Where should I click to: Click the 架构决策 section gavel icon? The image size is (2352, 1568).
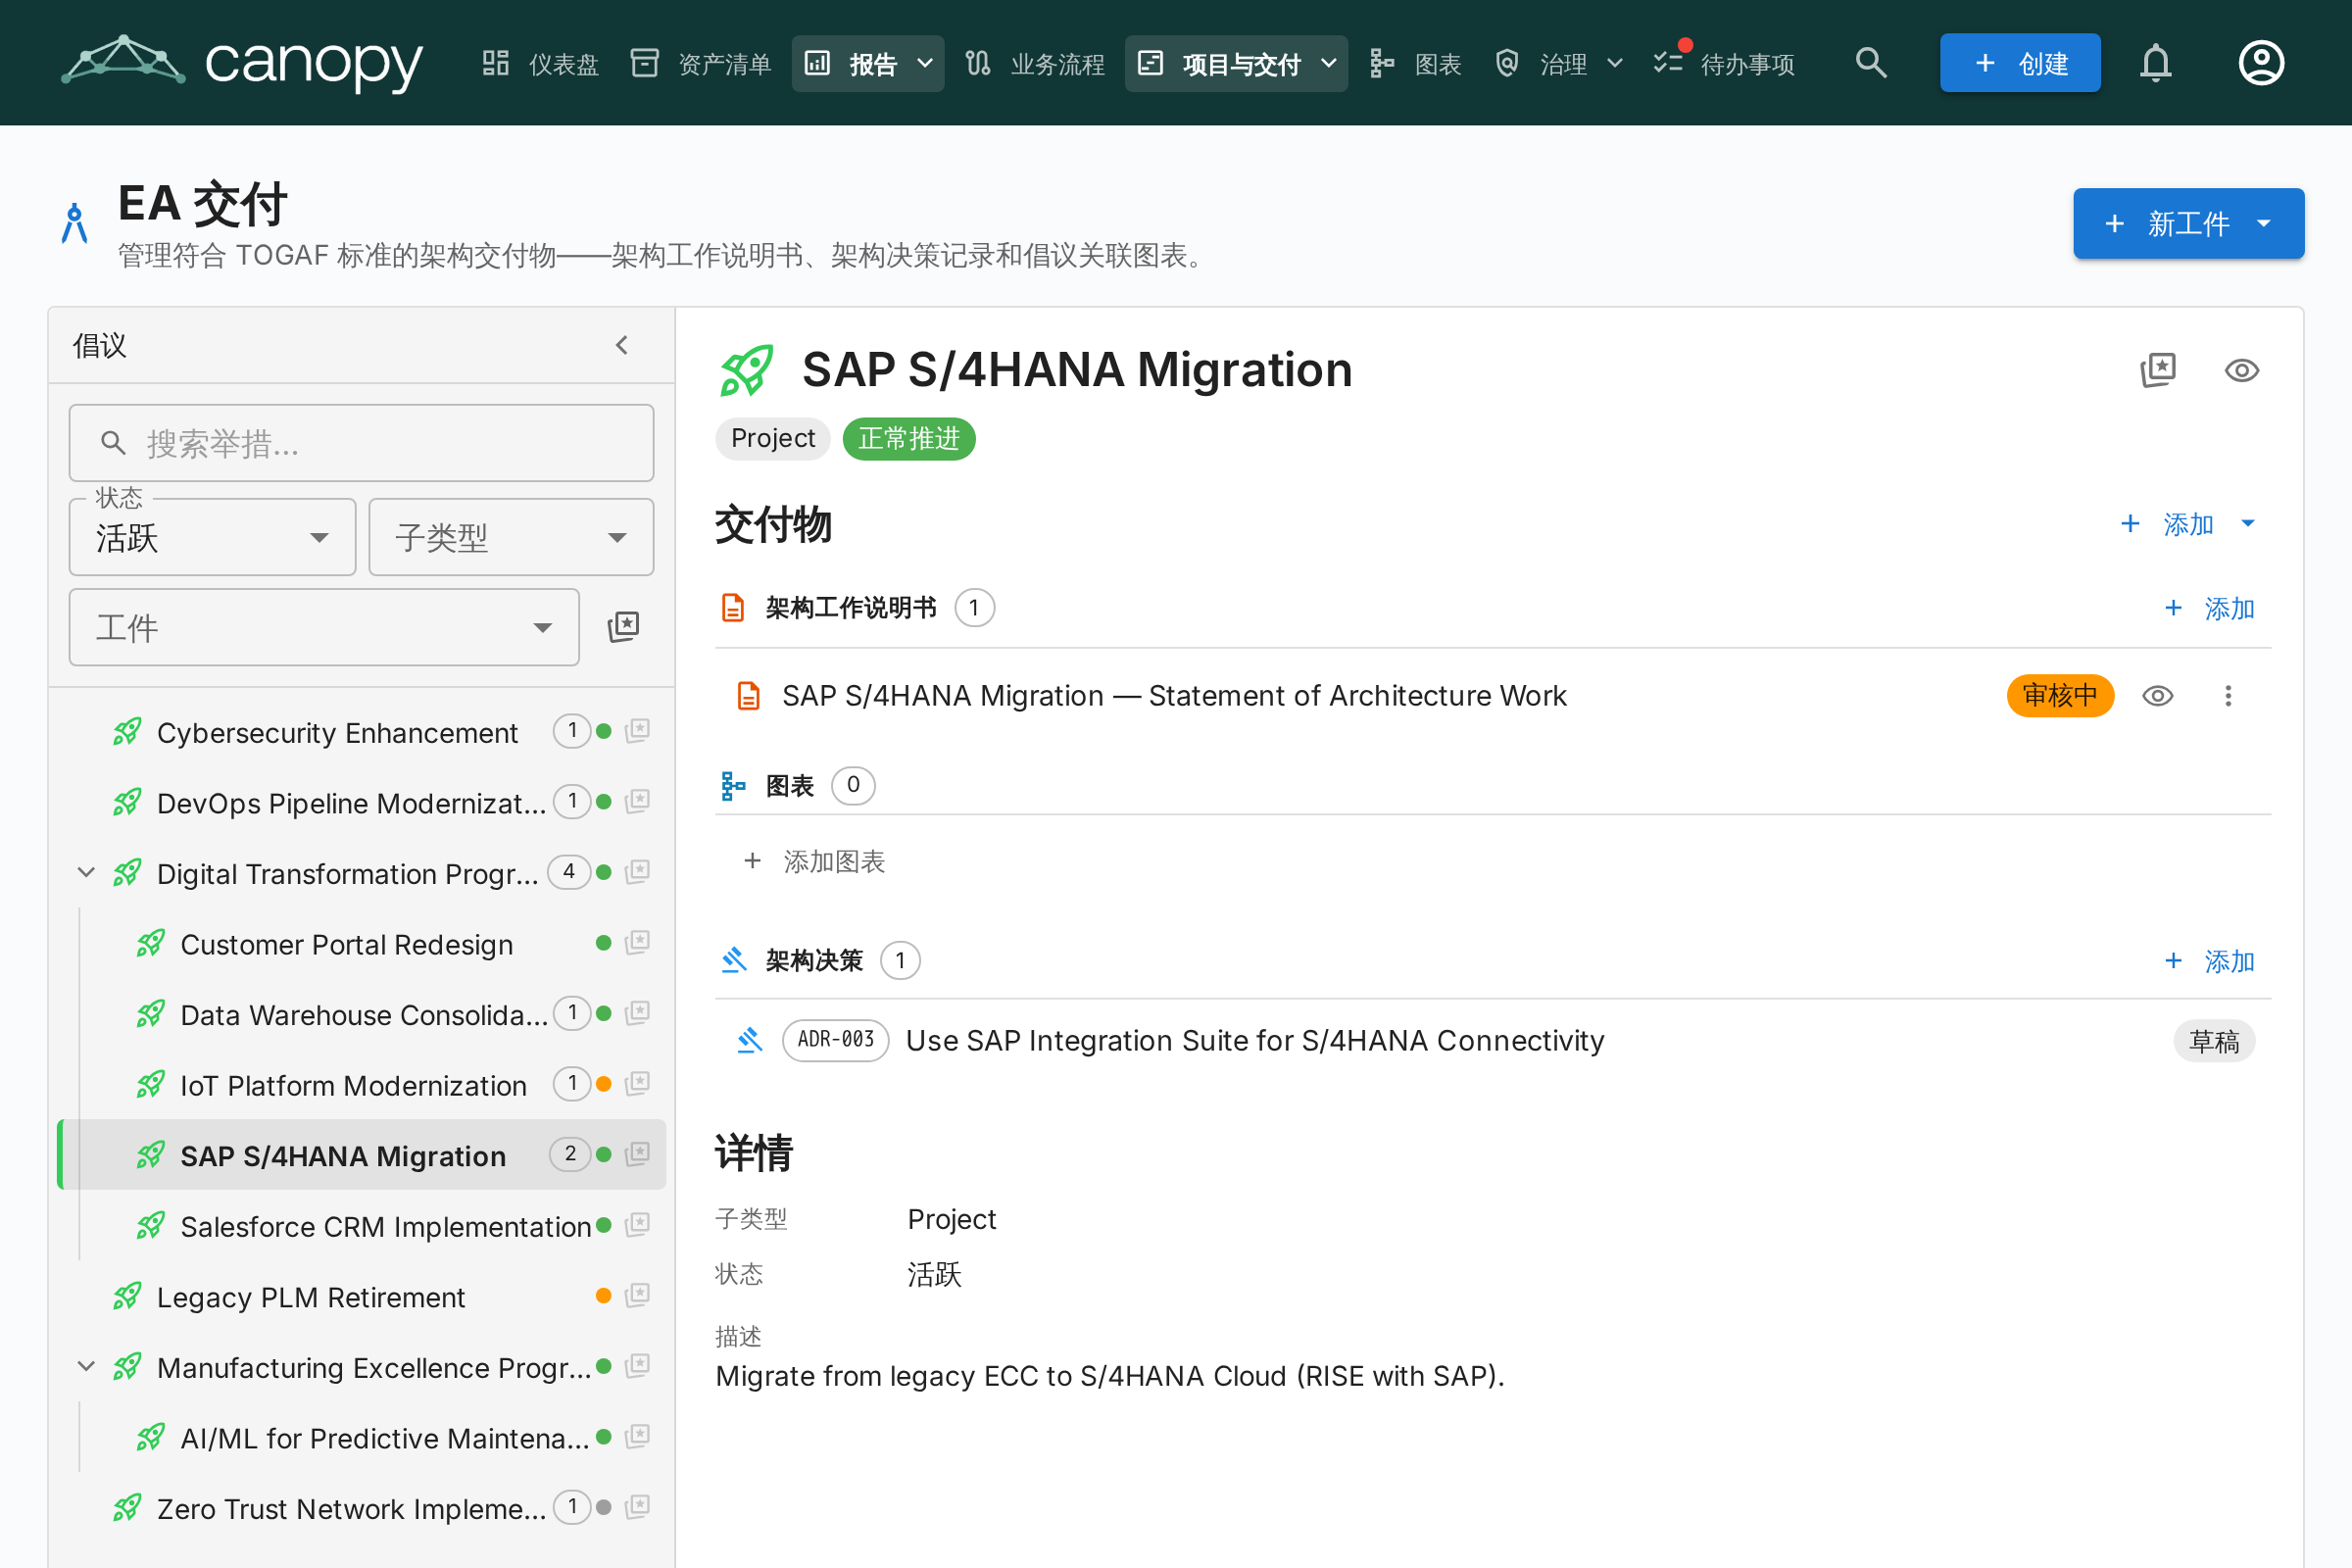click(x=734, y=961)
